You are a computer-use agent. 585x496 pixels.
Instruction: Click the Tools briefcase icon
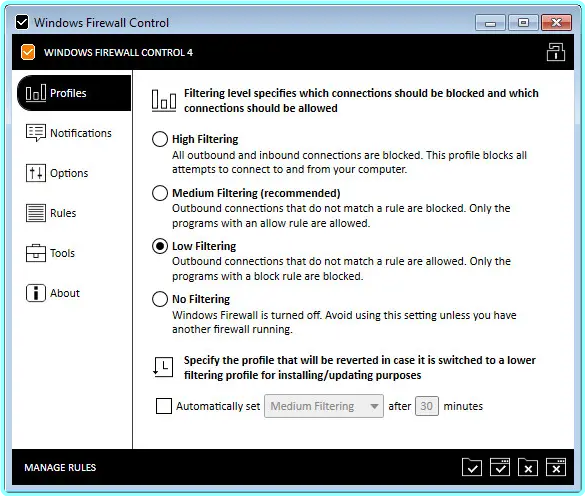[x=36, y=253]
